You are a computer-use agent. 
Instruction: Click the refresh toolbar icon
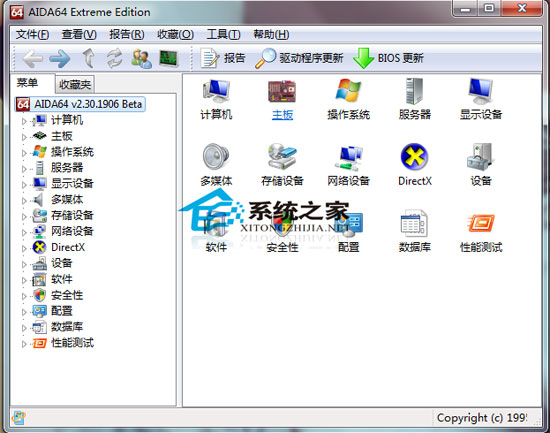(114, 58)
